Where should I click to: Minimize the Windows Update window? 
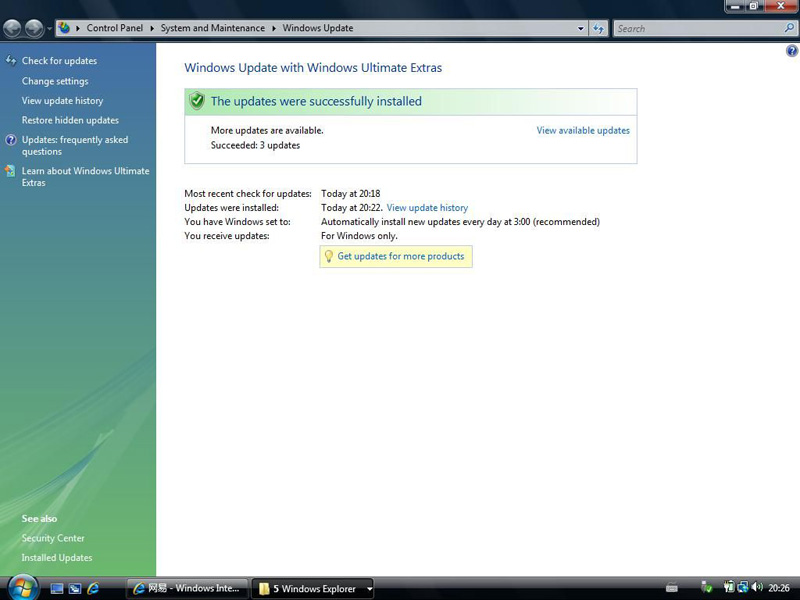[735, 6]
